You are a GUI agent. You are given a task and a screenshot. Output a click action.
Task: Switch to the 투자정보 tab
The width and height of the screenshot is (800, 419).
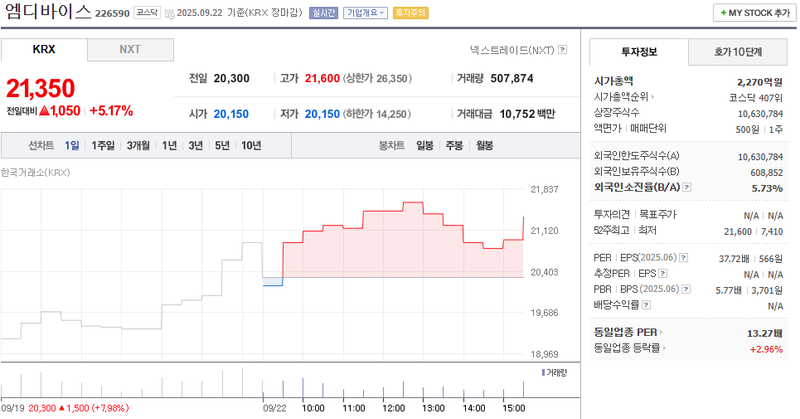639,52
